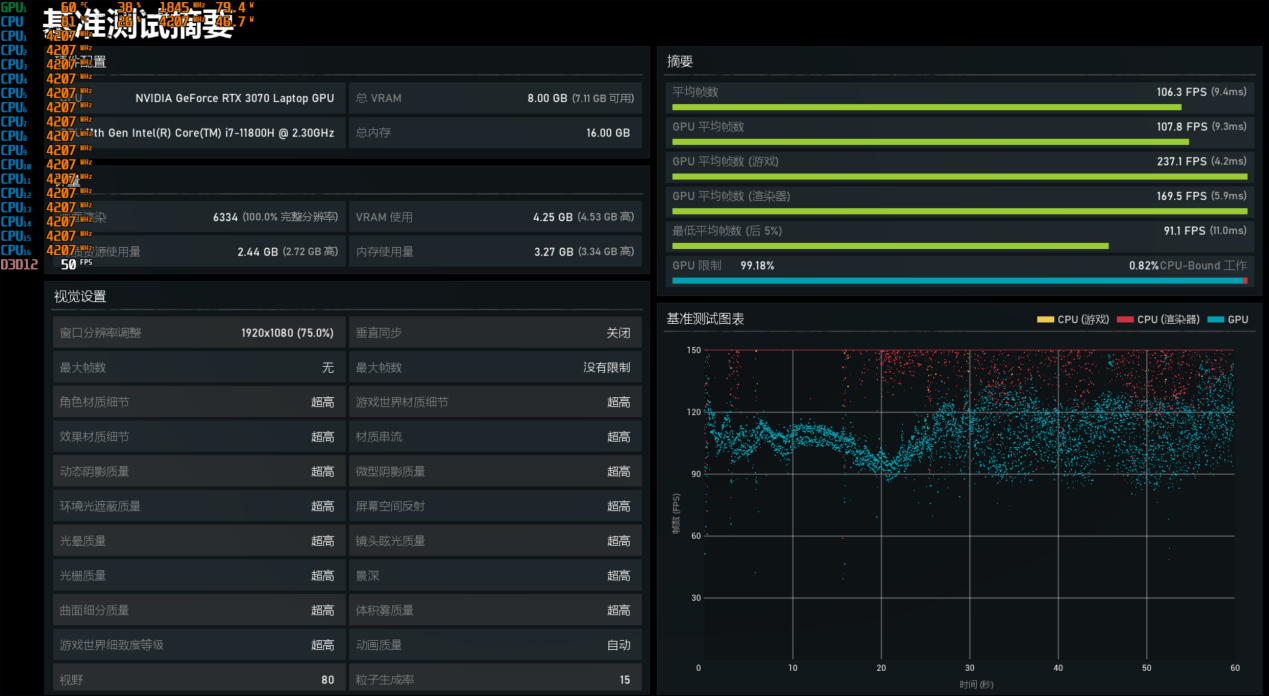1269x696 pixels.
Task: Click the 最低平均帧数 (后 5%) green bar
Action: tap(890, 245)
